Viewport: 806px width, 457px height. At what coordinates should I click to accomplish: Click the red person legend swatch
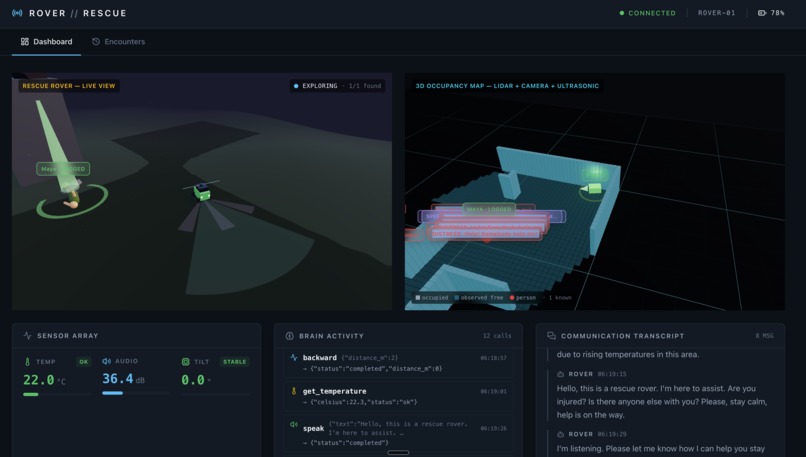512,298
